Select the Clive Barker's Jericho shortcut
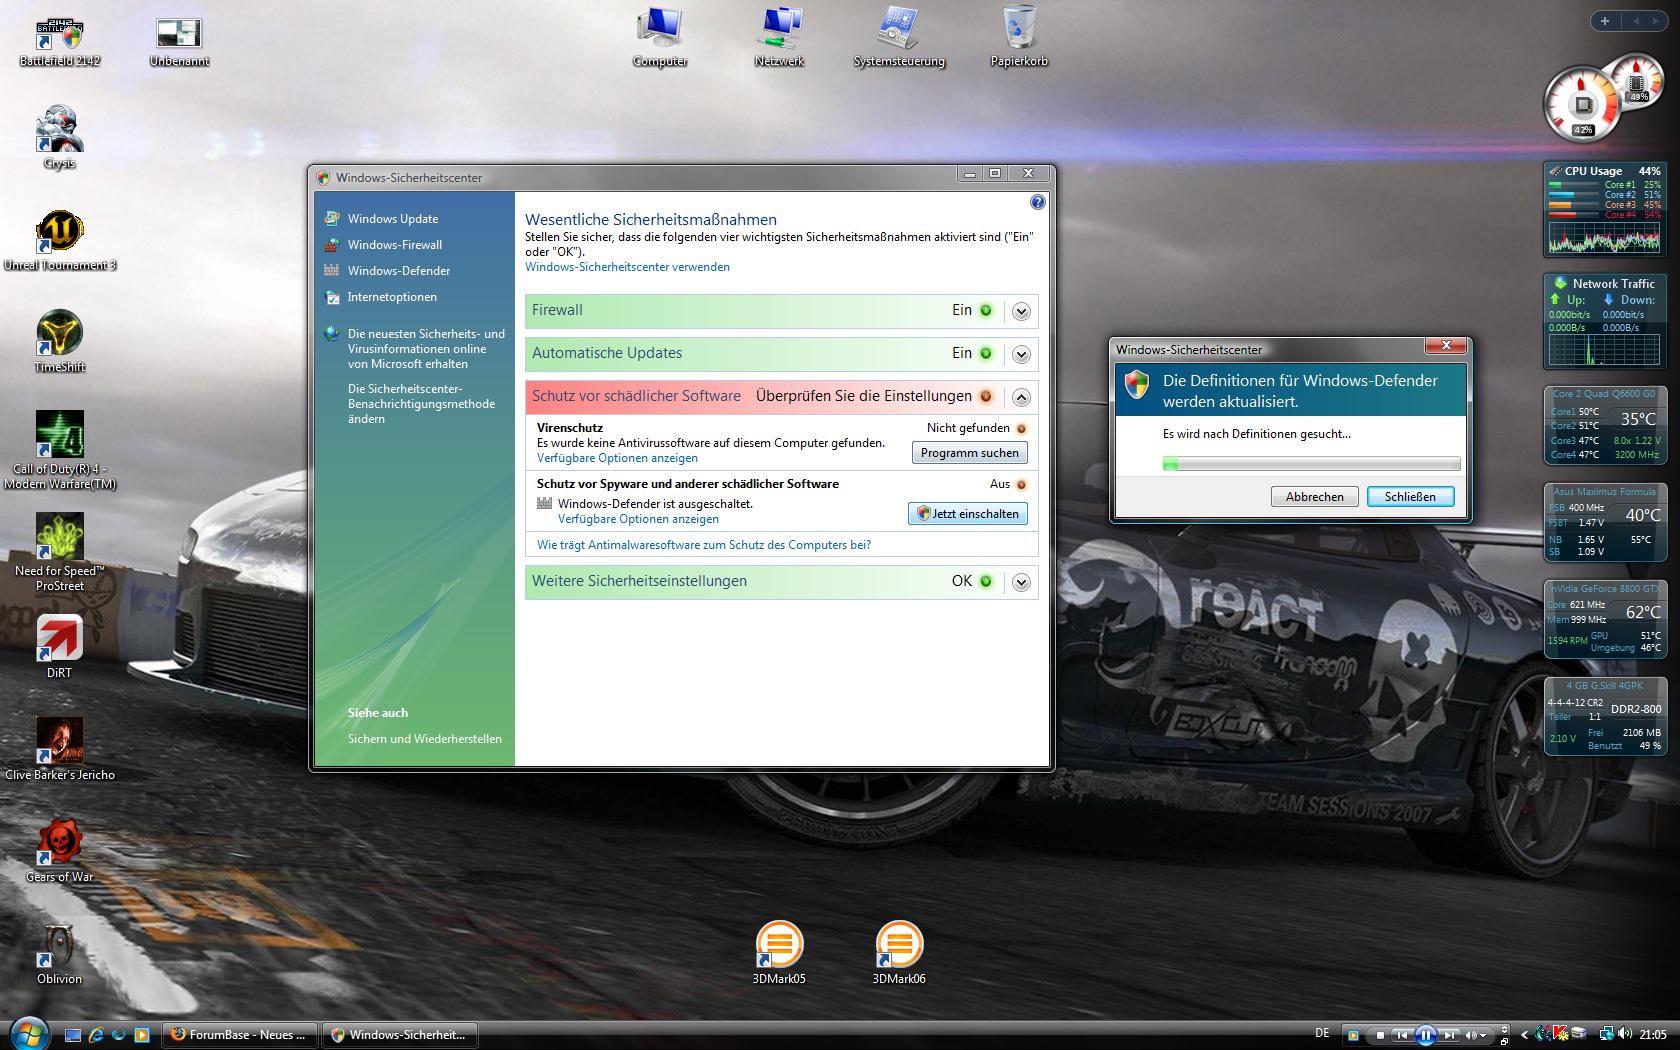This screenshot has width=1680, height=1050. pyautogui.click(x=60, y=749)
